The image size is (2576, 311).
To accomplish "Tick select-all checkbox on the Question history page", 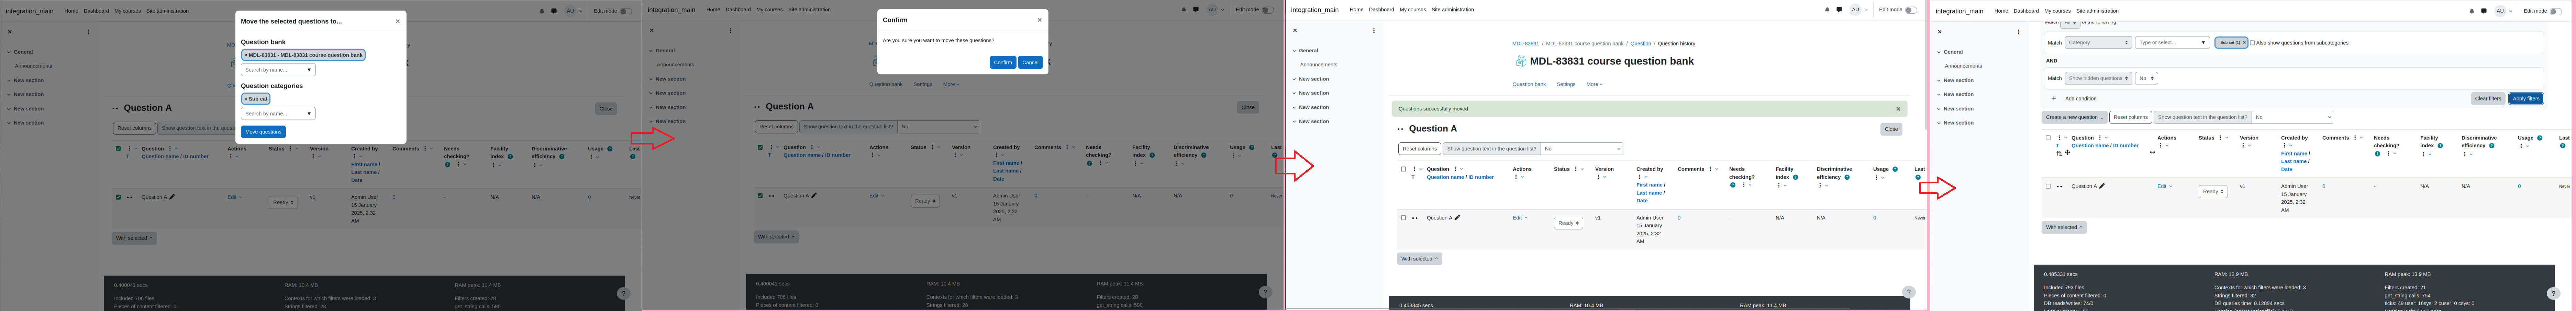I will click(x=1403, y=169).
